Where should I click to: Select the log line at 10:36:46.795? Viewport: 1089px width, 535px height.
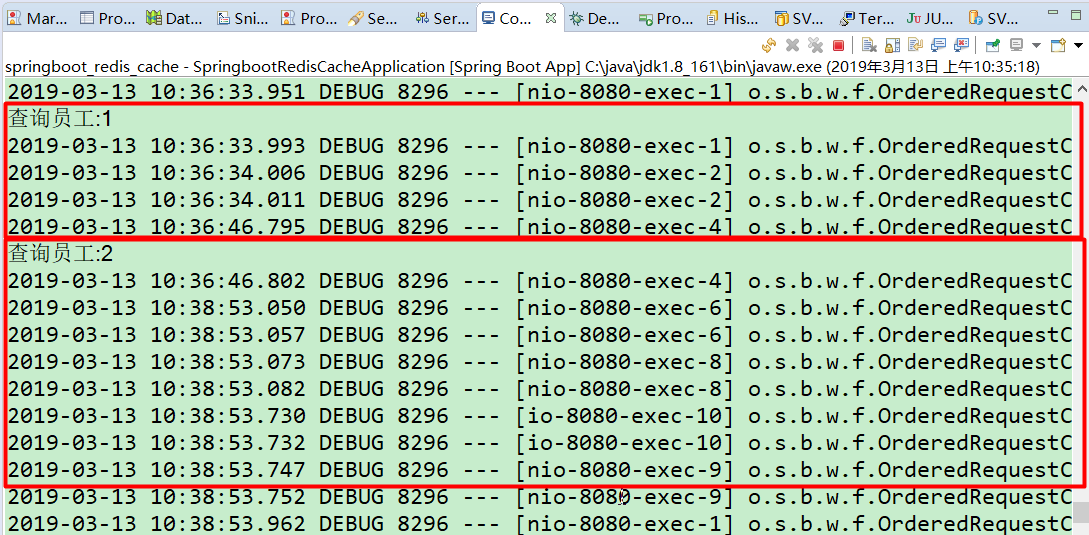click(539, 227)
